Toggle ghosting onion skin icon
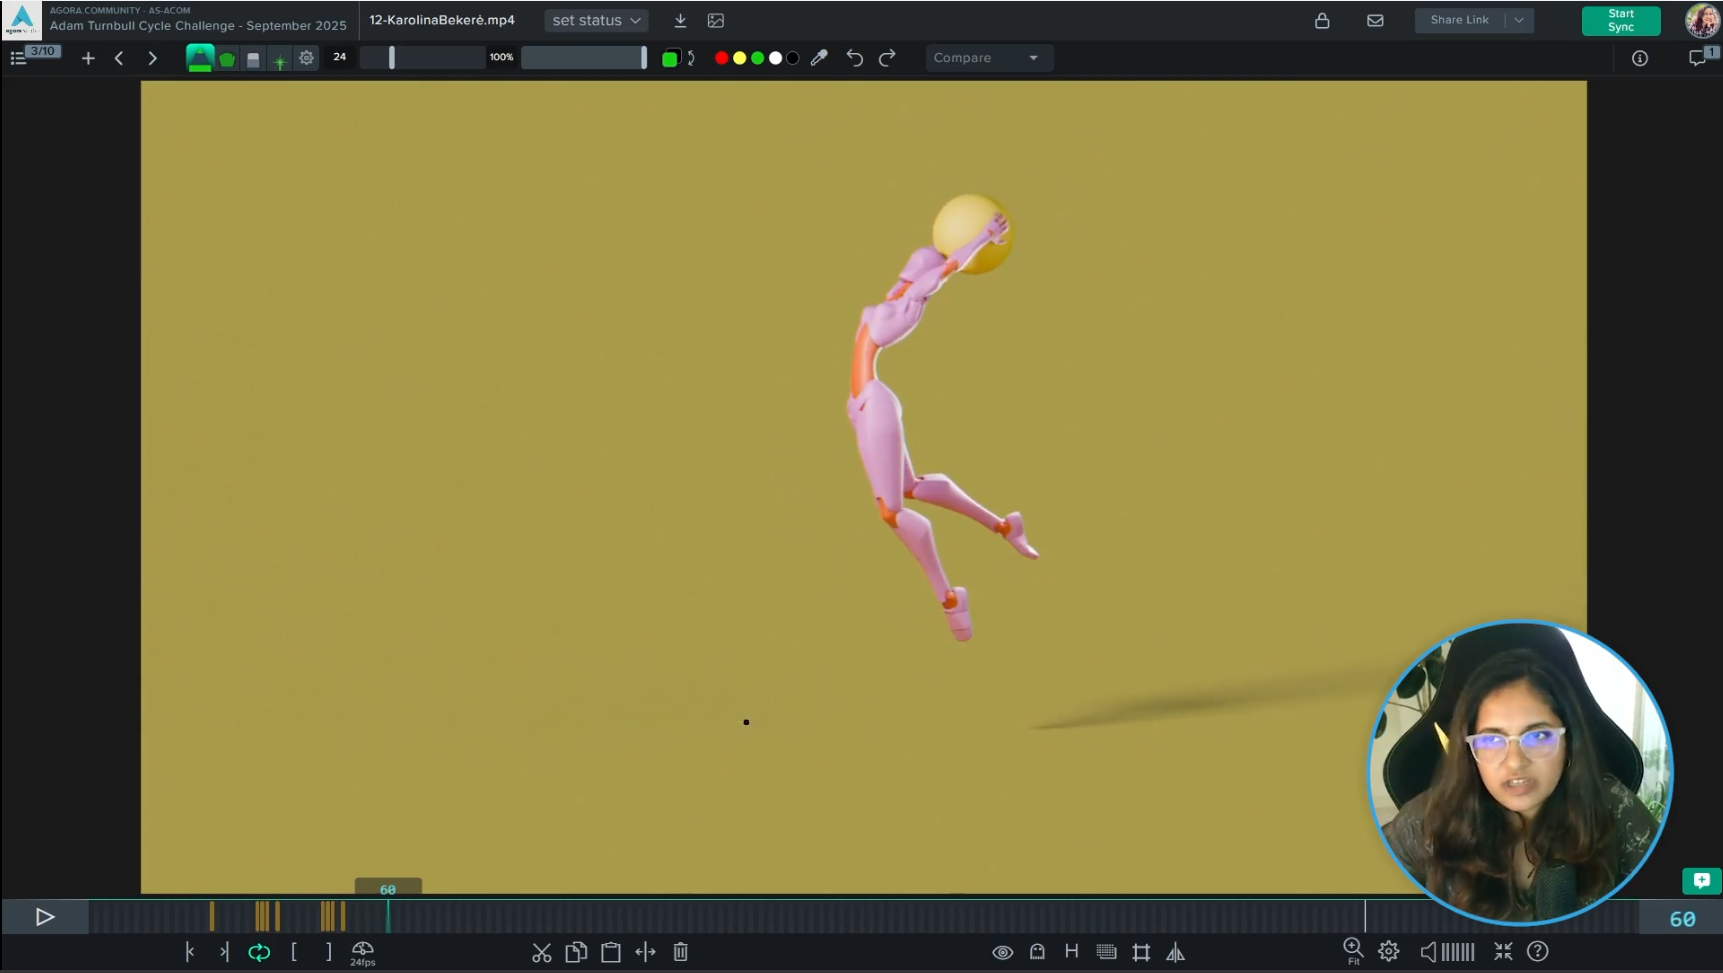The width and height of the screenshot is (1723, 973). pos(1037,952)
